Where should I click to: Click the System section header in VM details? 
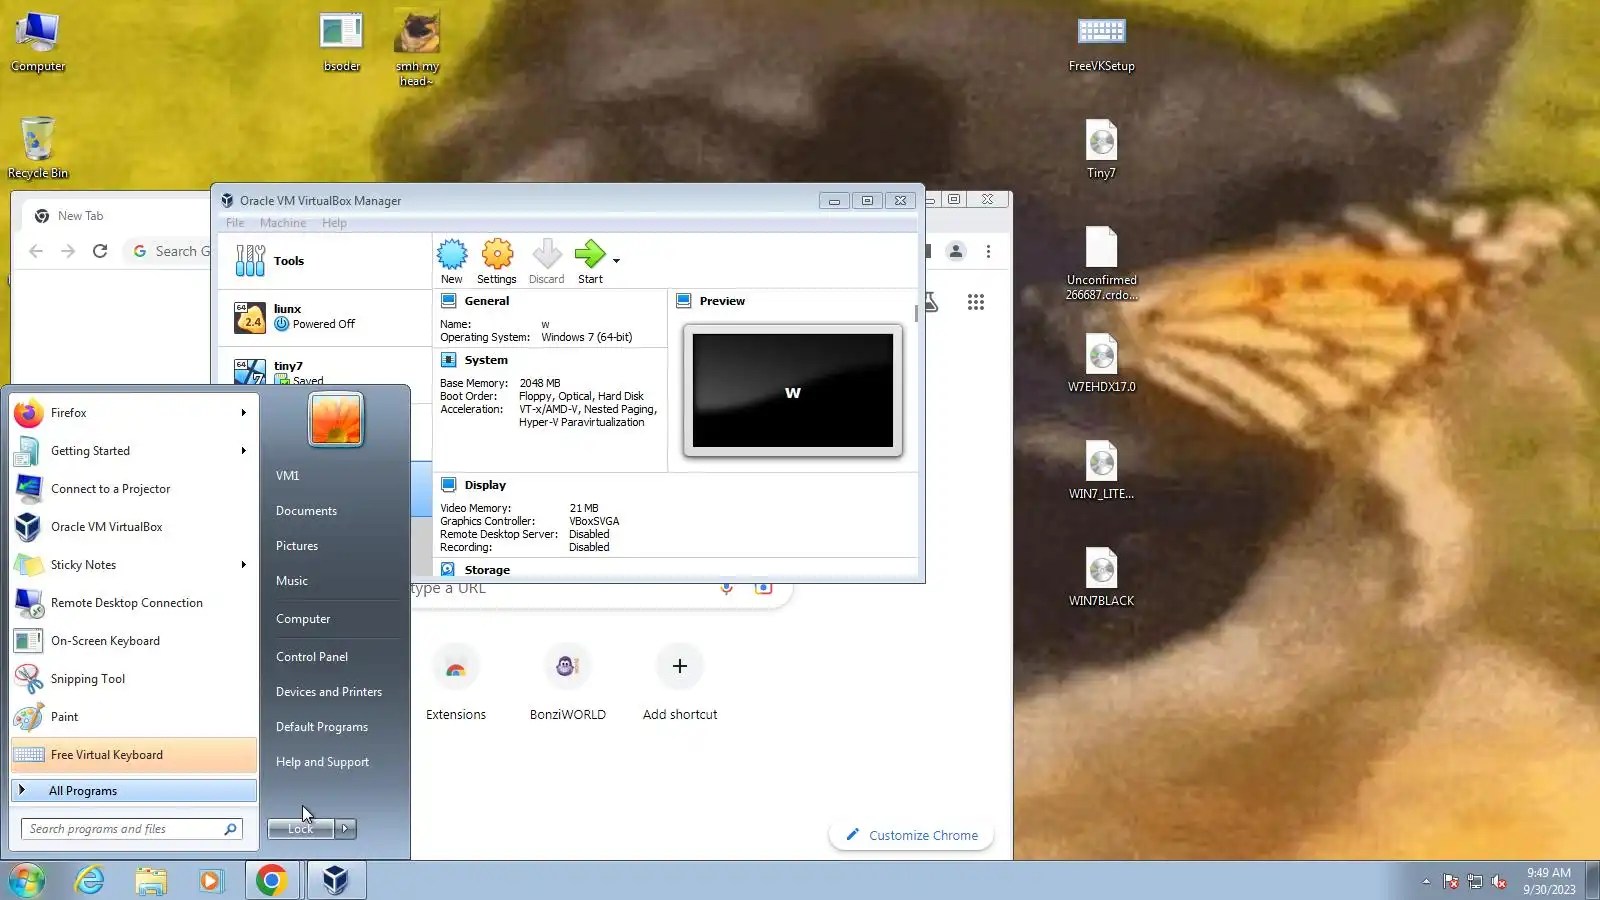tap(486, 360)
